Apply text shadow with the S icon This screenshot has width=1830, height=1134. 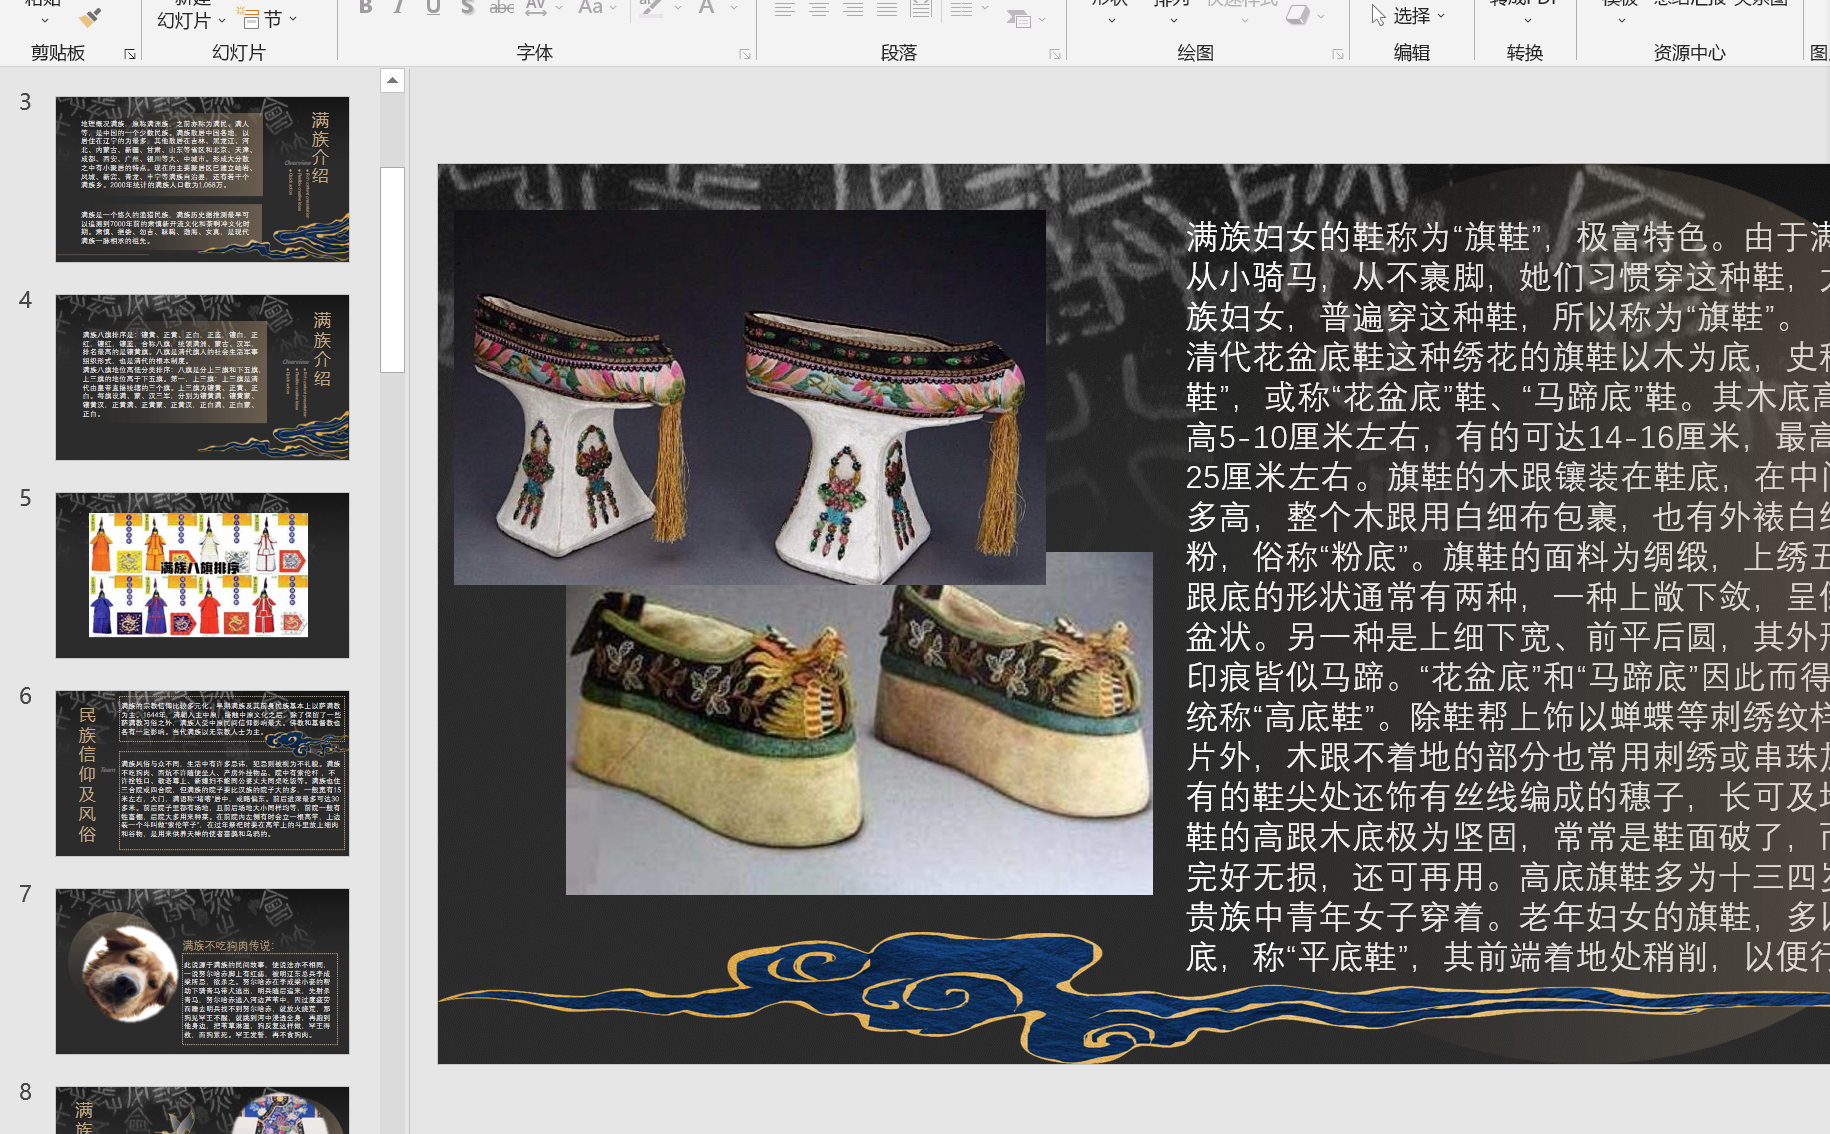[467, 8]
